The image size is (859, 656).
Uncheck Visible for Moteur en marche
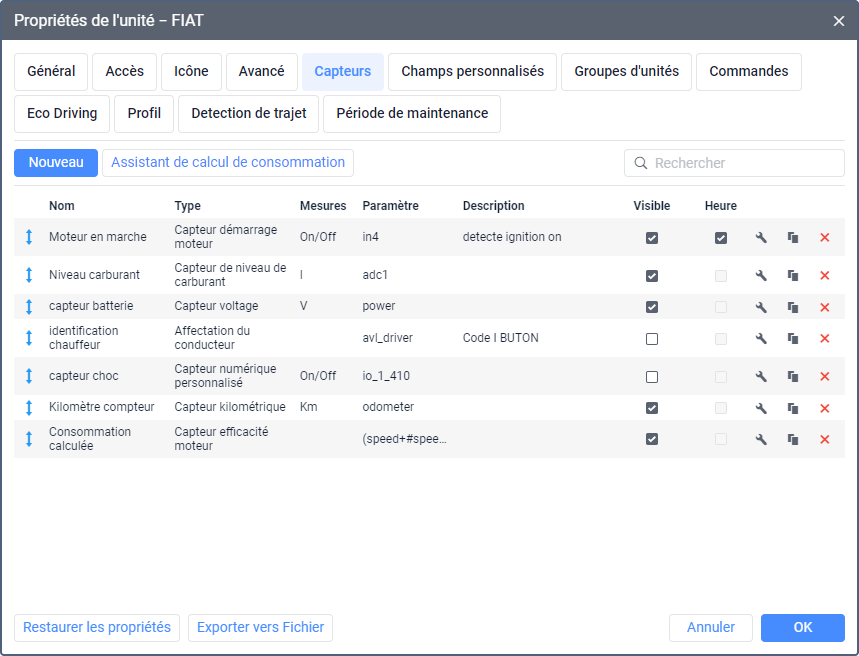pos(652,238)
